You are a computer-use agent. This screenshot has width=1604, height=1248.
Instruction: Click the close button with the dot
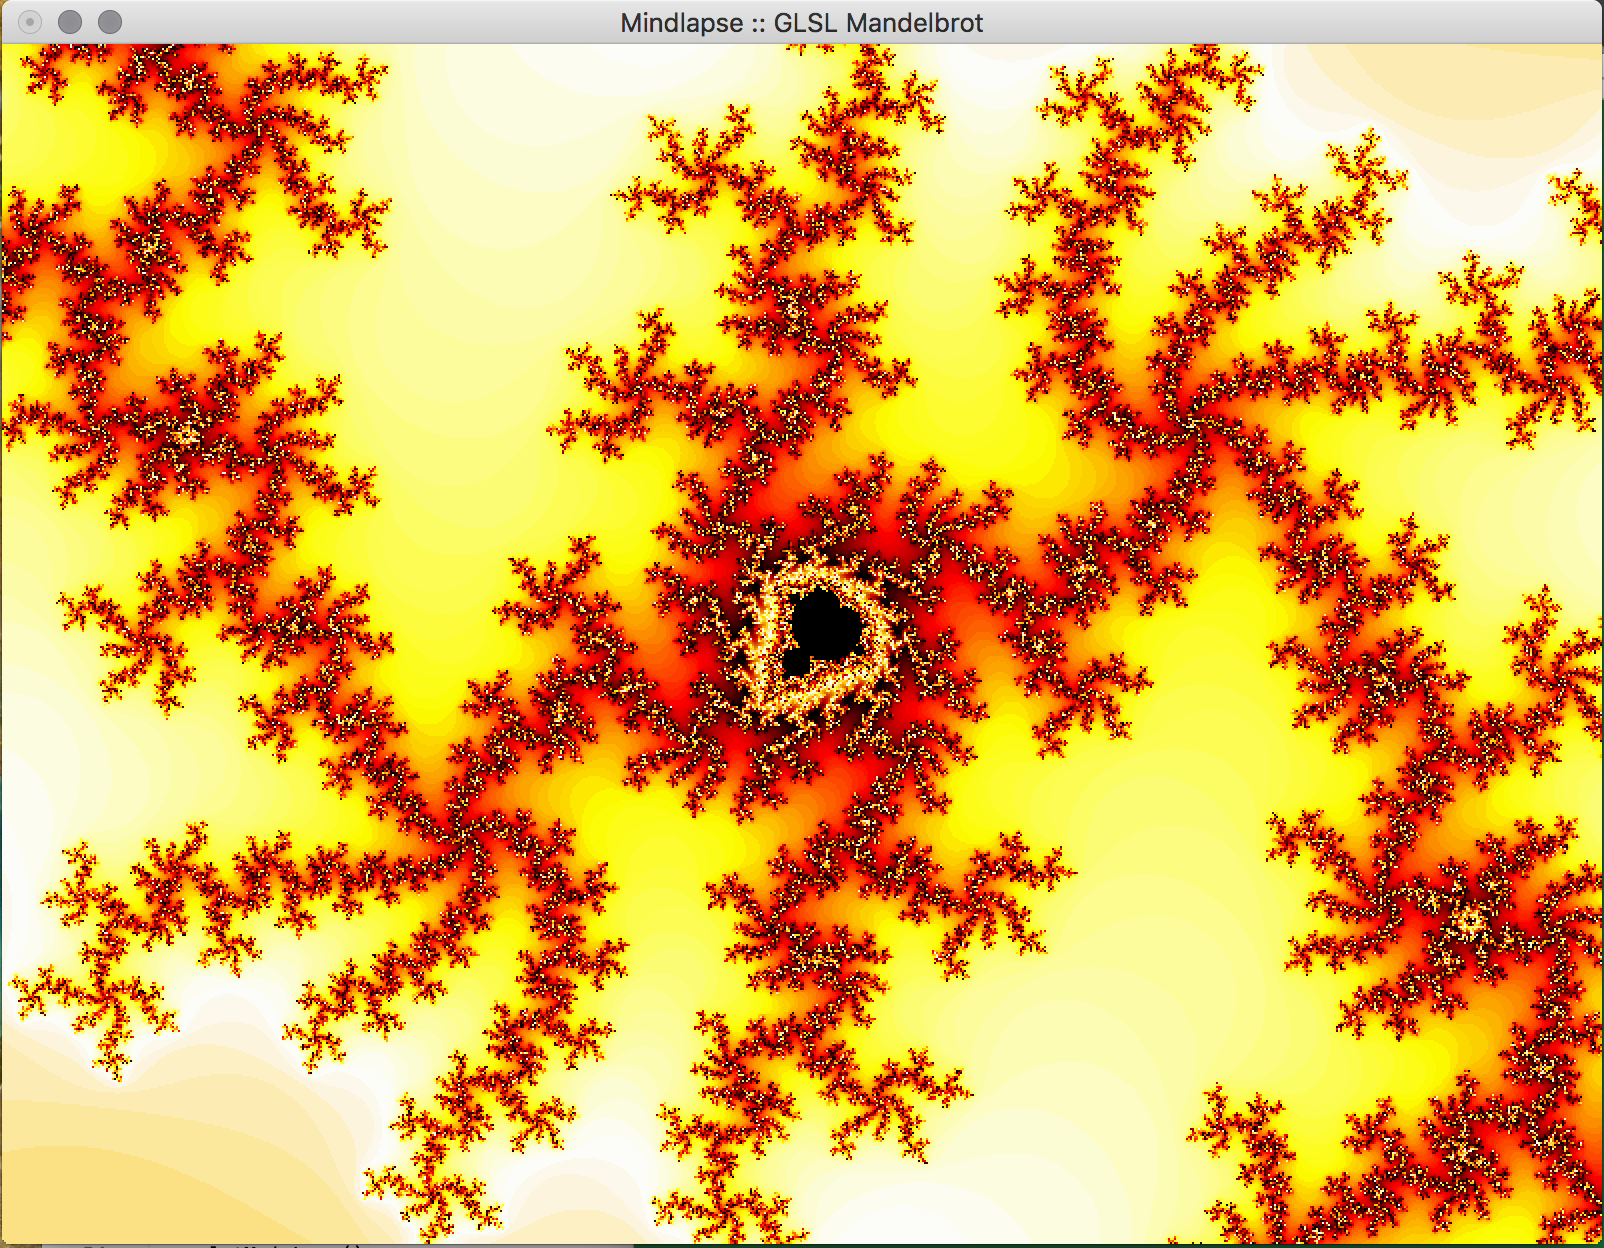(30, 21)
